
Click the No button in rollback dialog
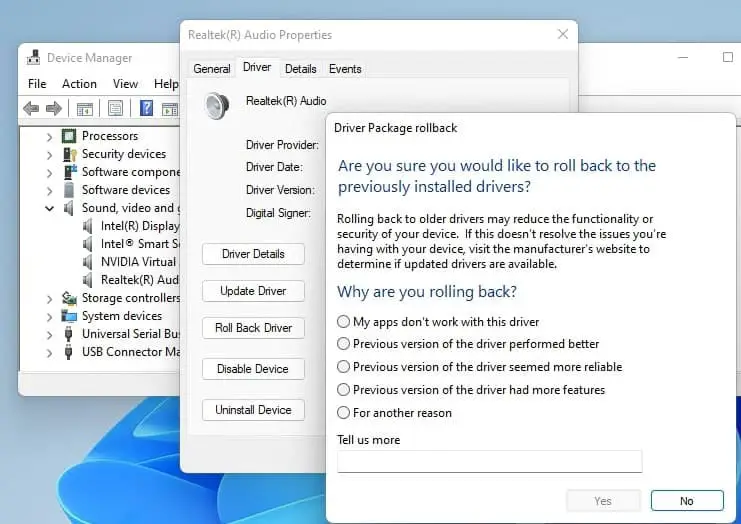click(686, 501)
